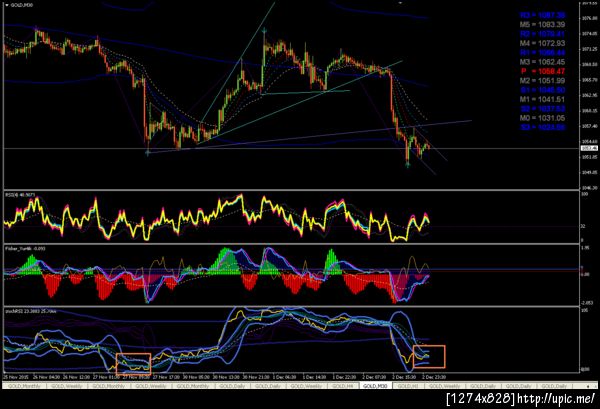The width and height of the screenshot is (600, 409).
Task: Click the 30 Nov 13:00 time axis label
Action: [x=226, y=377]
